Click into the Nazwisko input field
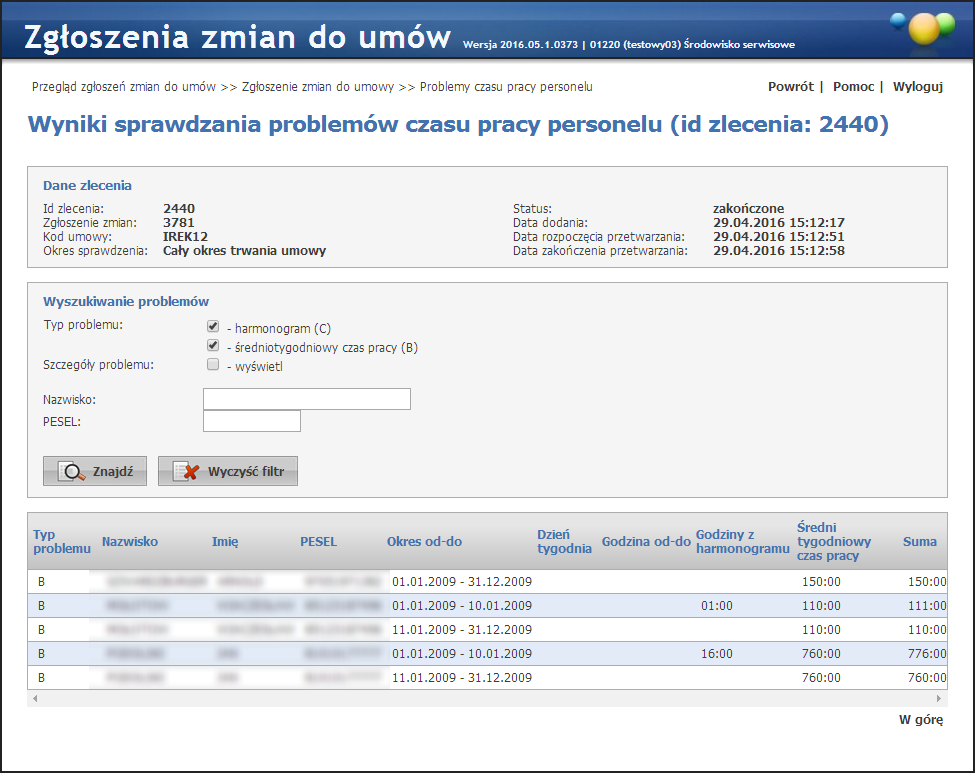 [306, 400]
